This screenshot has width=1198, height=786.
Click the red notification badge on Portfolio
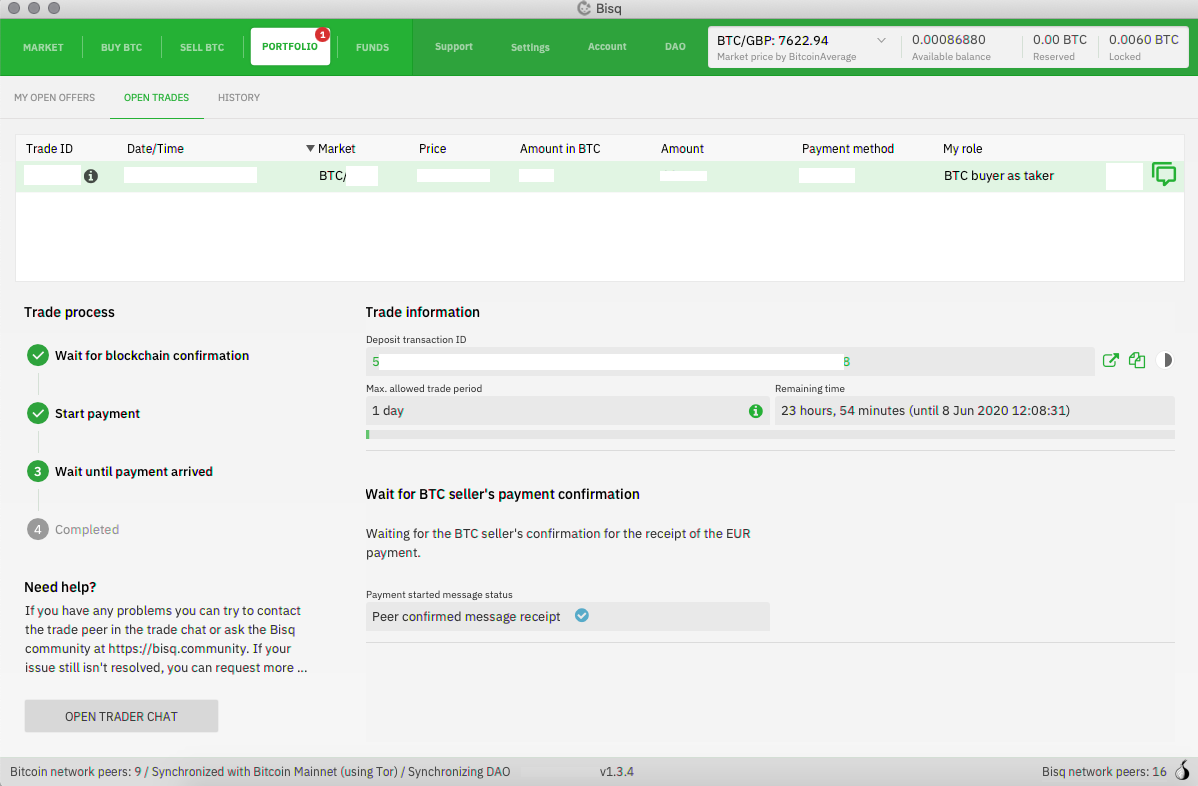click(322, 34)
